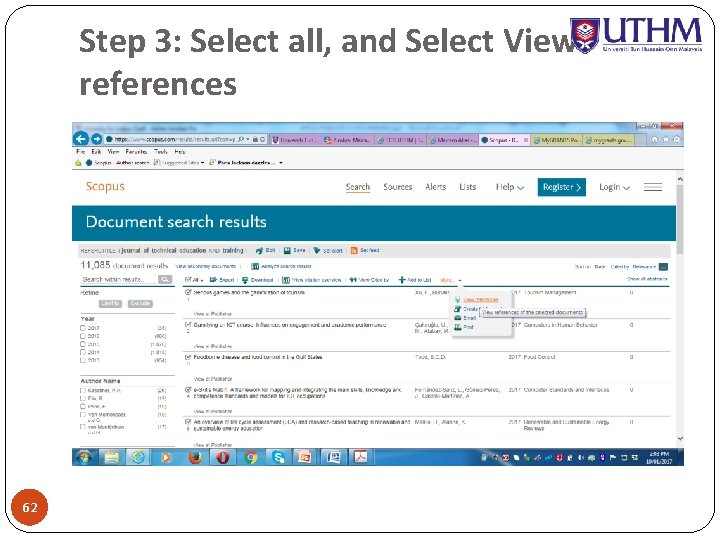The image size is (720, 540).
Task: Click the browser forward arrow button
Action: coord(96,139)
